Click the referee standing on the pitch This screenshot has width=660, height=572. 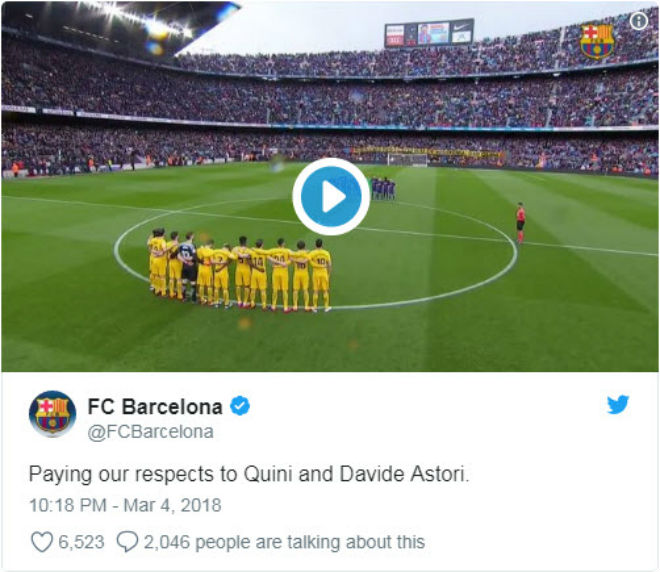520,221
